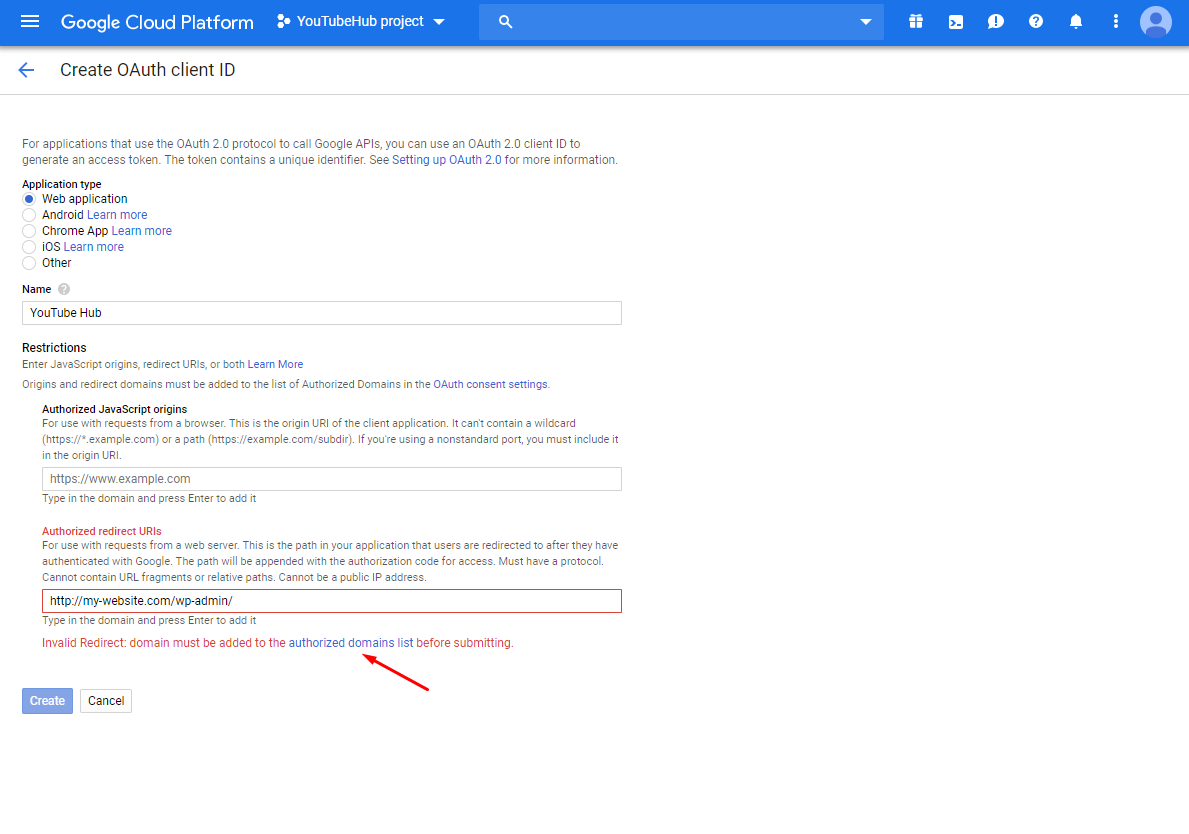Open the account profile avatar
The image size is (1189, 834).
click(1155, 20)
